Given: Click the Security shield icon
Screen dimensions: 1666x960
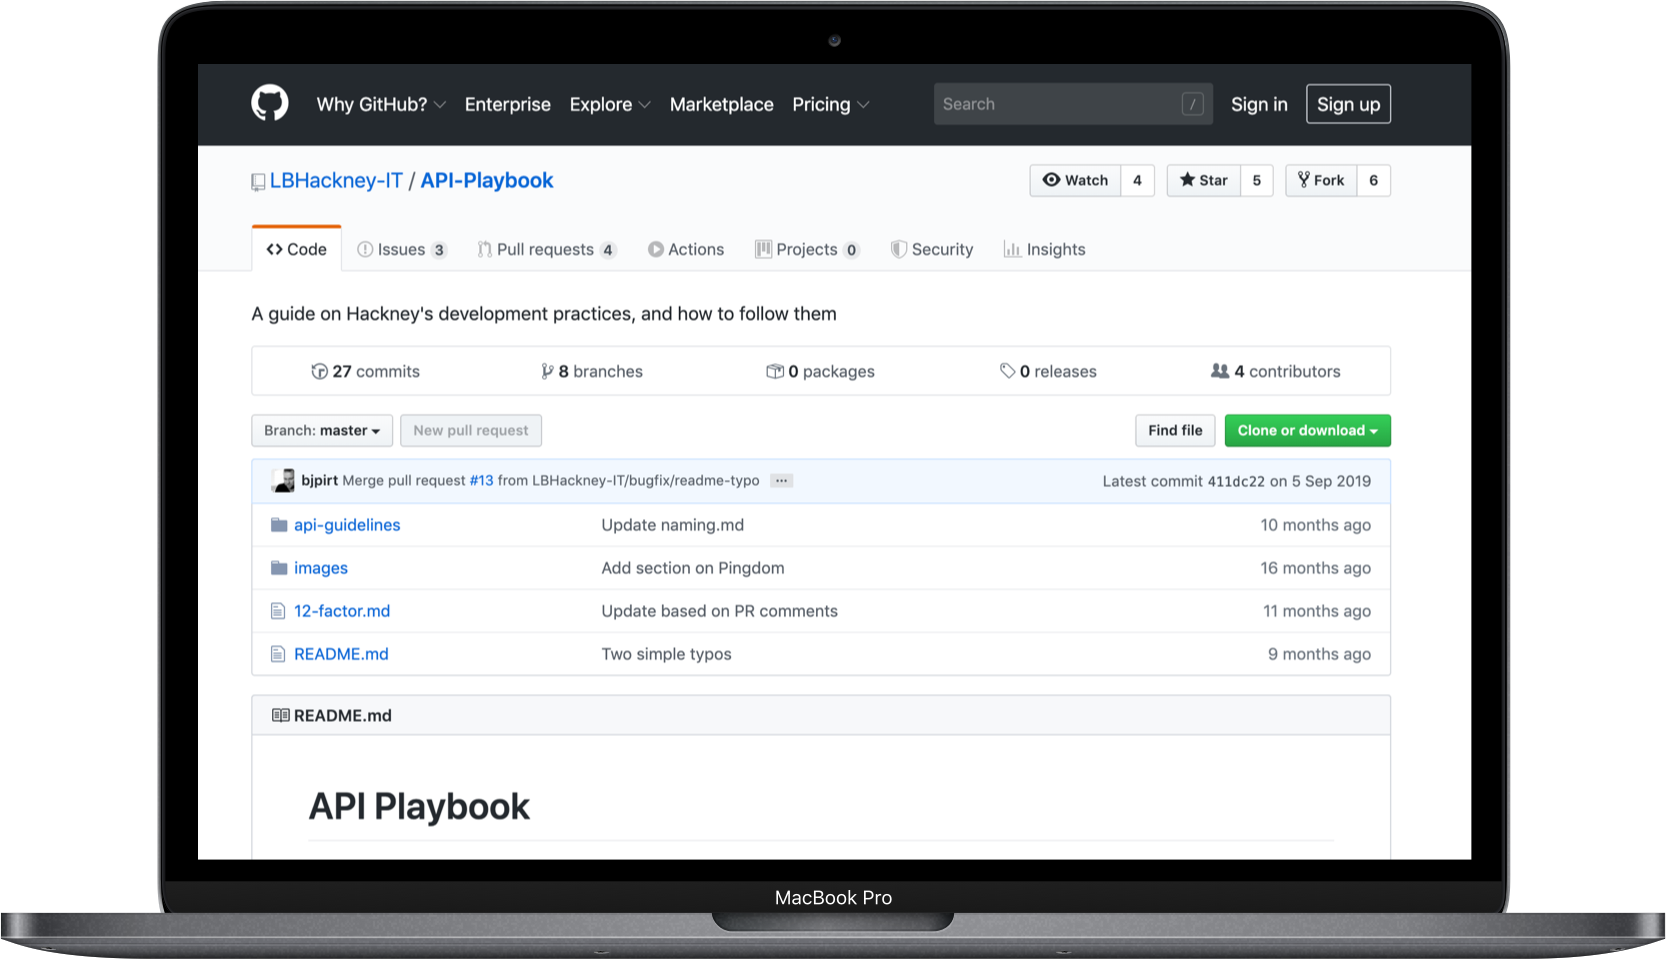Looking at the screenshot, I should click(x=899, y=249).
